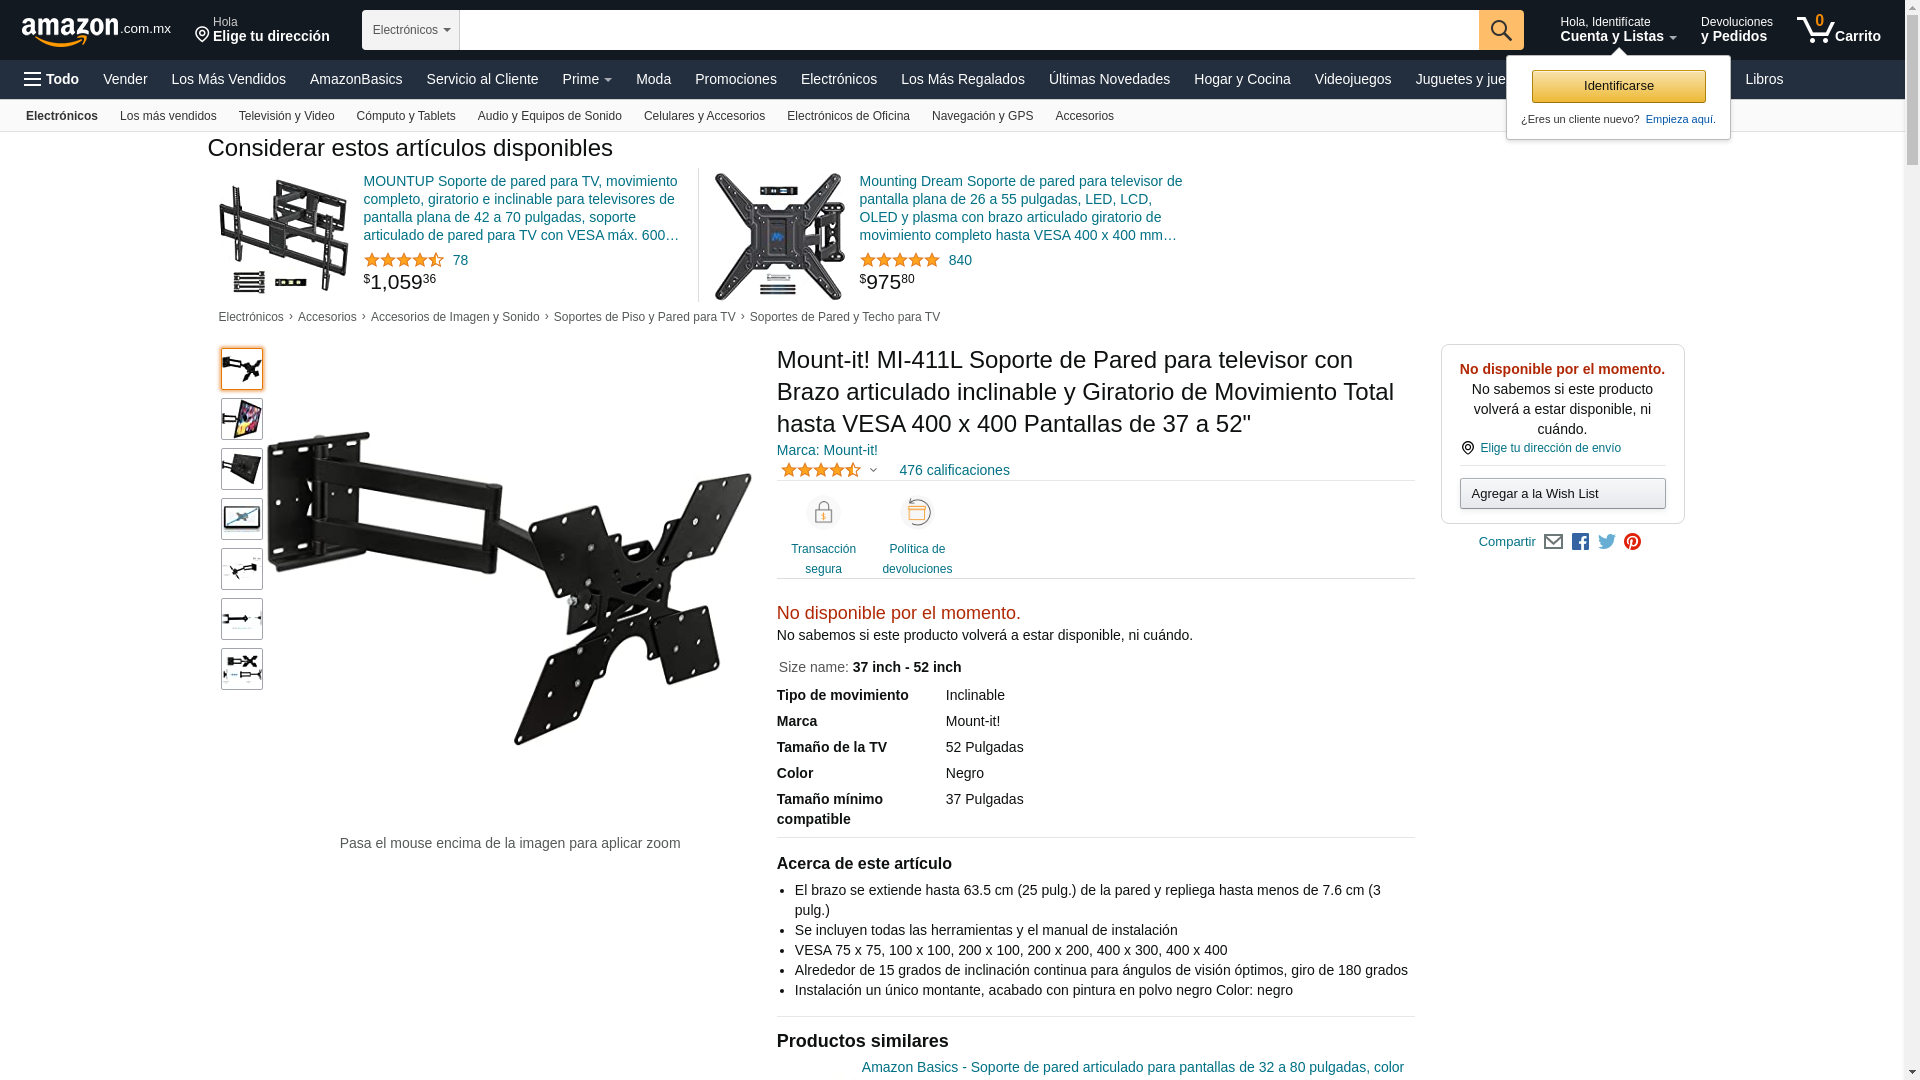Image resolution: width=1920 pixels, height=1080 pixels.
Task: Open the 476 calificaciones reviews link
Action: 954,470
